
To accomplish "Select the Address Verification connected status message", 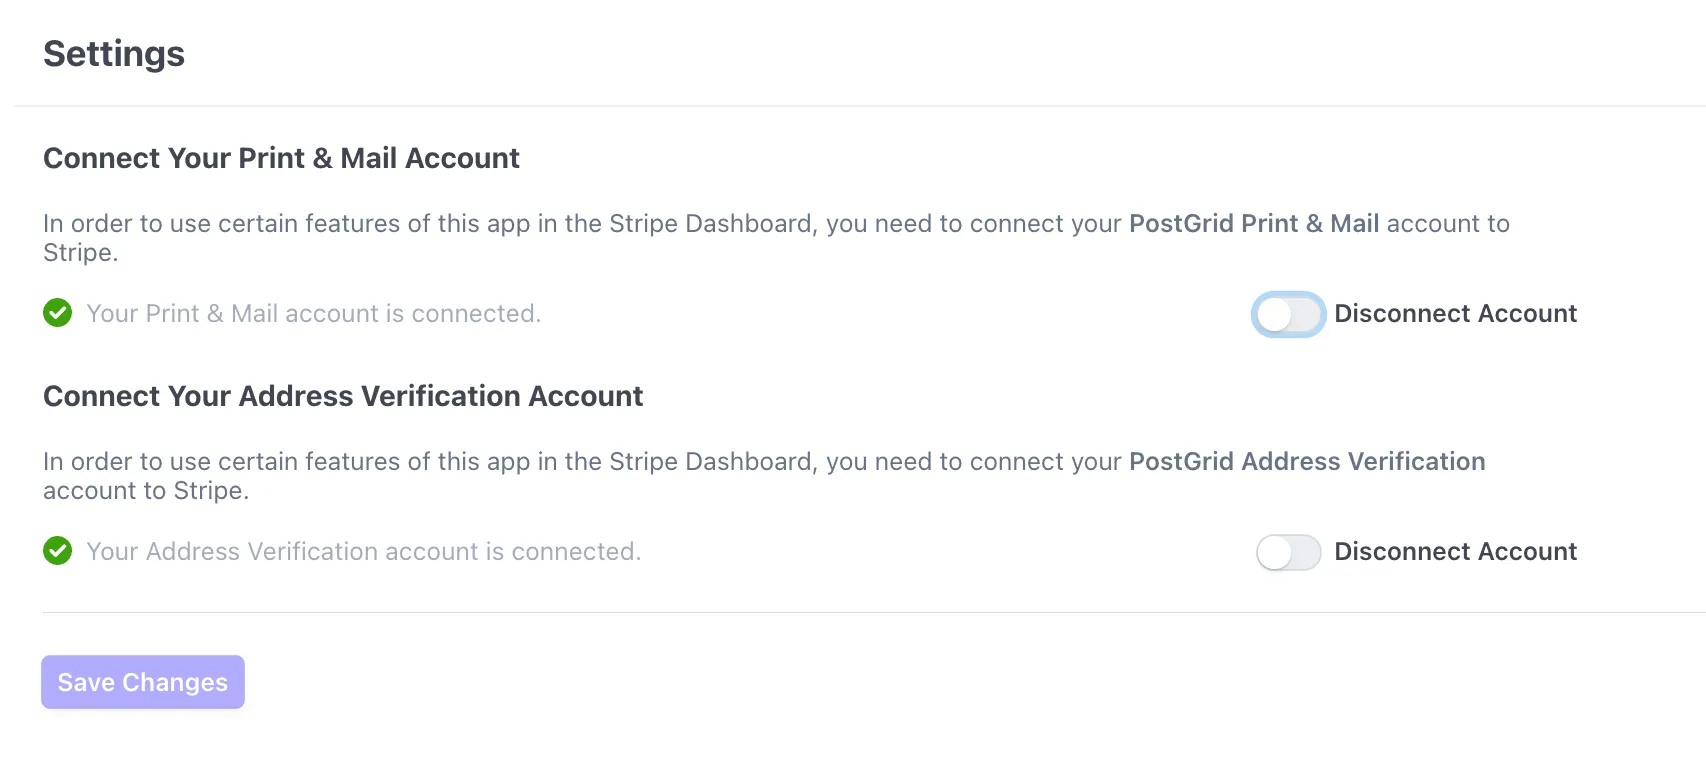I will click(x=364, y=551).
